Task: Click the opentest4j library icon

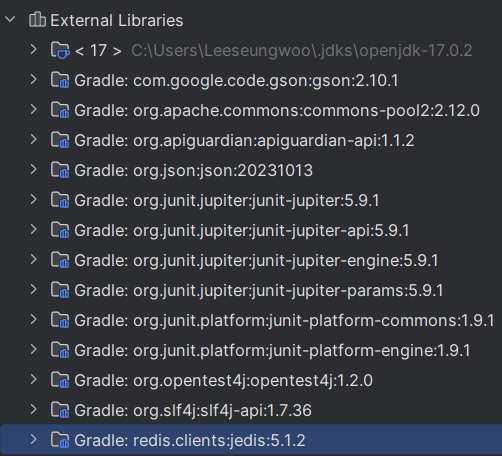Action: pyautogui.click(x=60, y=380)
